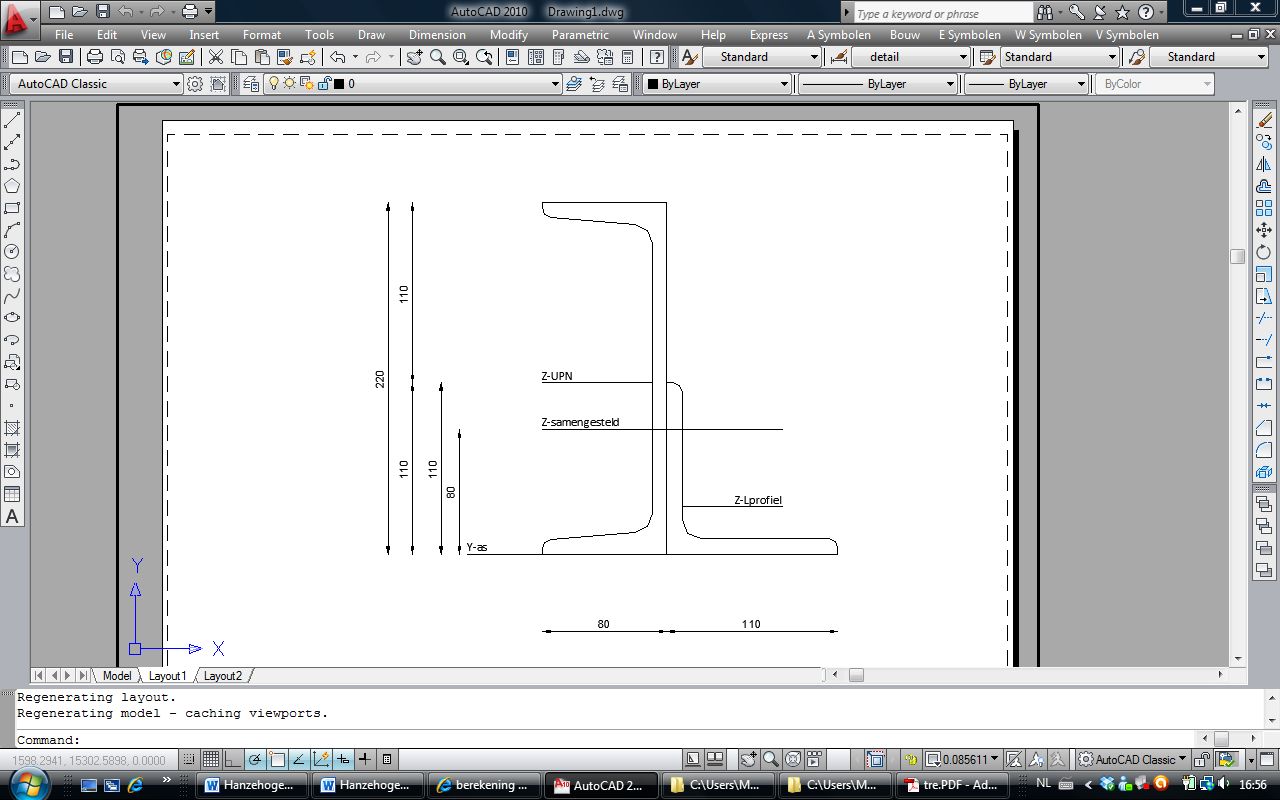
Task: Open the Dimension menu
Action: (437, 34)
